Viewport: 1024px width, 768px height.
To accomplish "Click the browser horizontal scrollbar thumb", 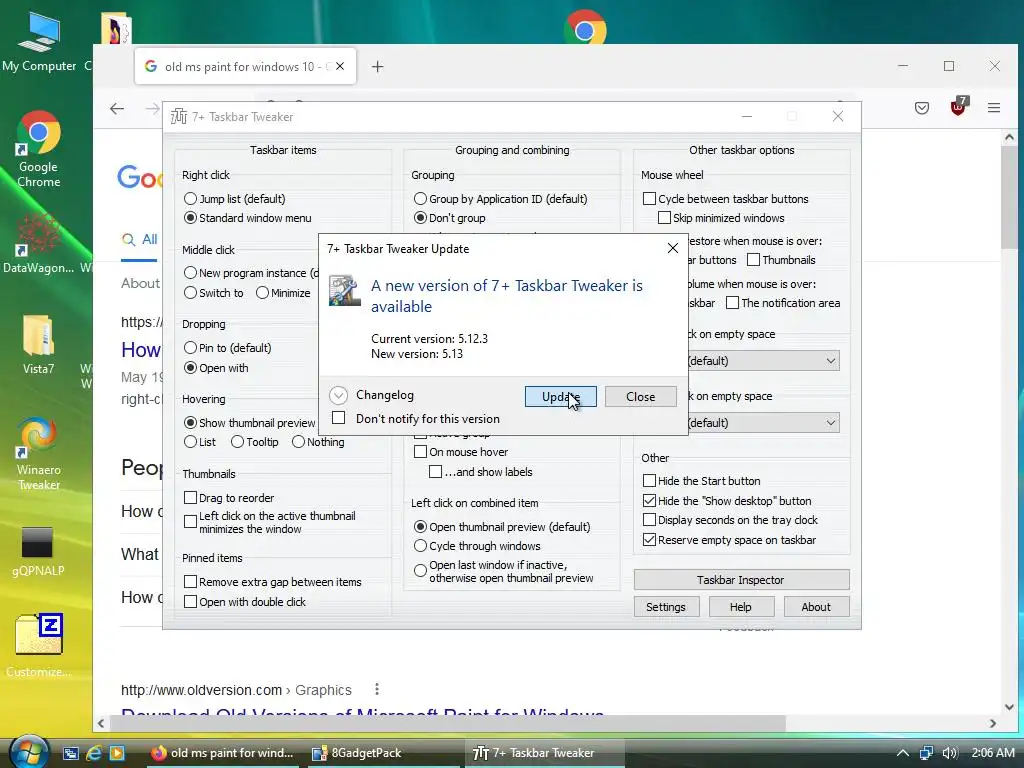I will (x=447, y=723).
